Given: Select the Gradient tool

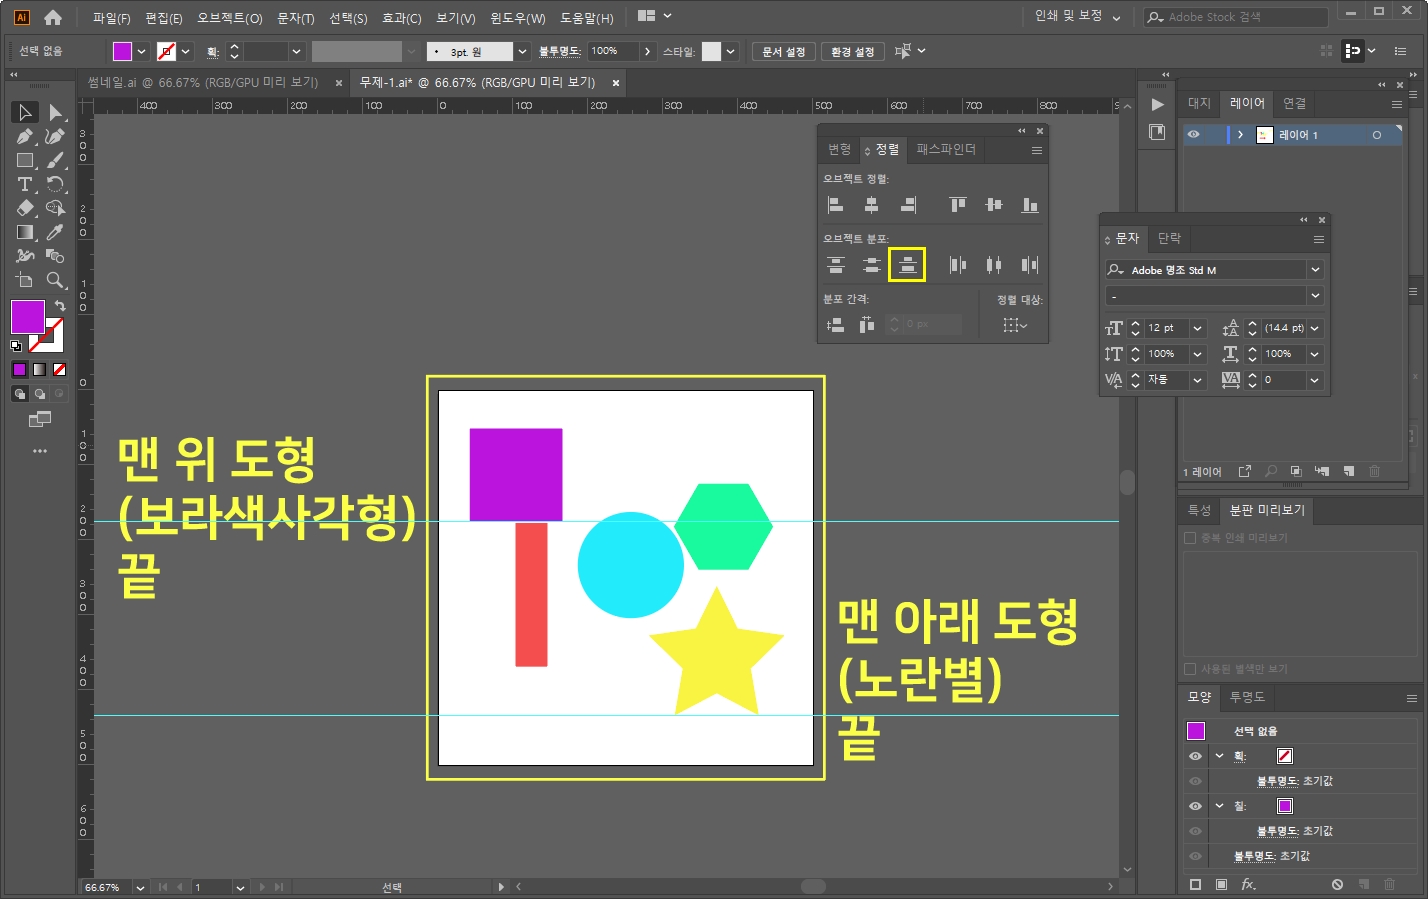Looking at the screenshot, I should point(25,232).
